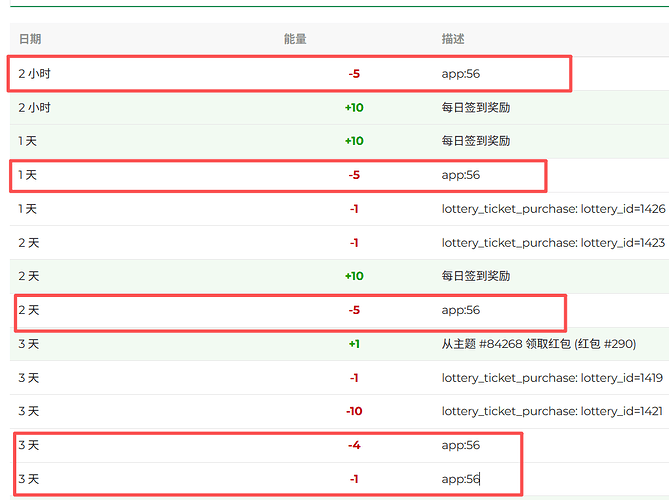The width and height of the screenshot is (669, 500).
Task: Select the -5 energy value in the 2 天 row
Action: (x=354, y=310)
